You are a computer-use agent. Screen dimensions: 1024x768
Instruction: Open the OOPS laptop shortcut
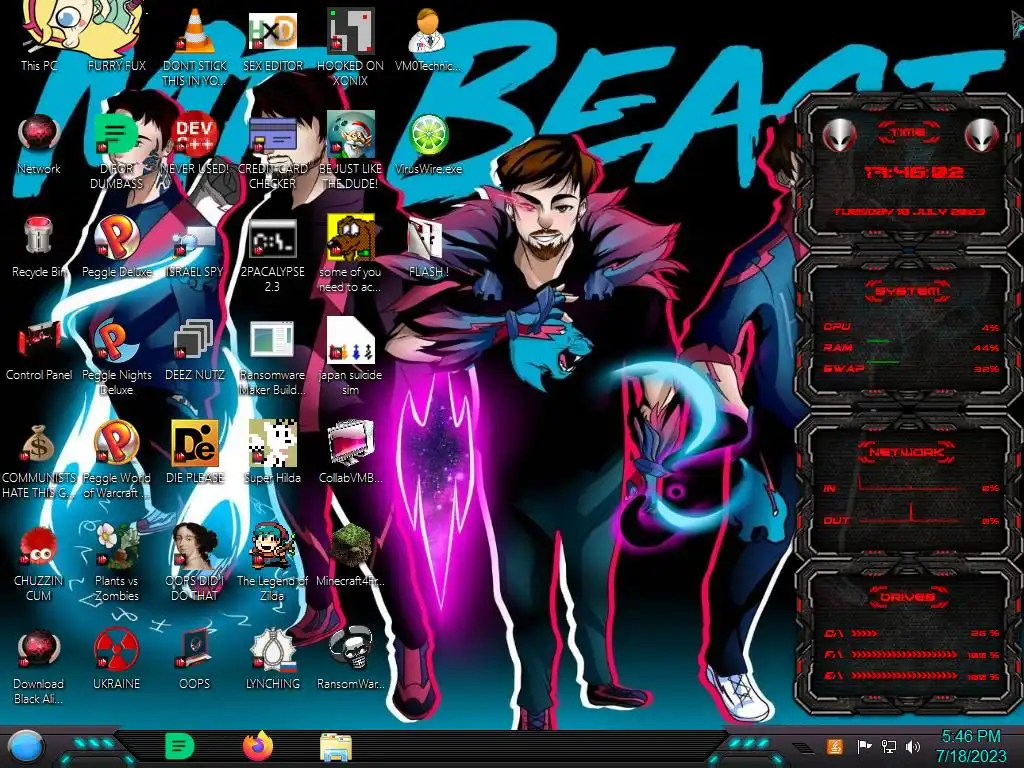[195, 660]
